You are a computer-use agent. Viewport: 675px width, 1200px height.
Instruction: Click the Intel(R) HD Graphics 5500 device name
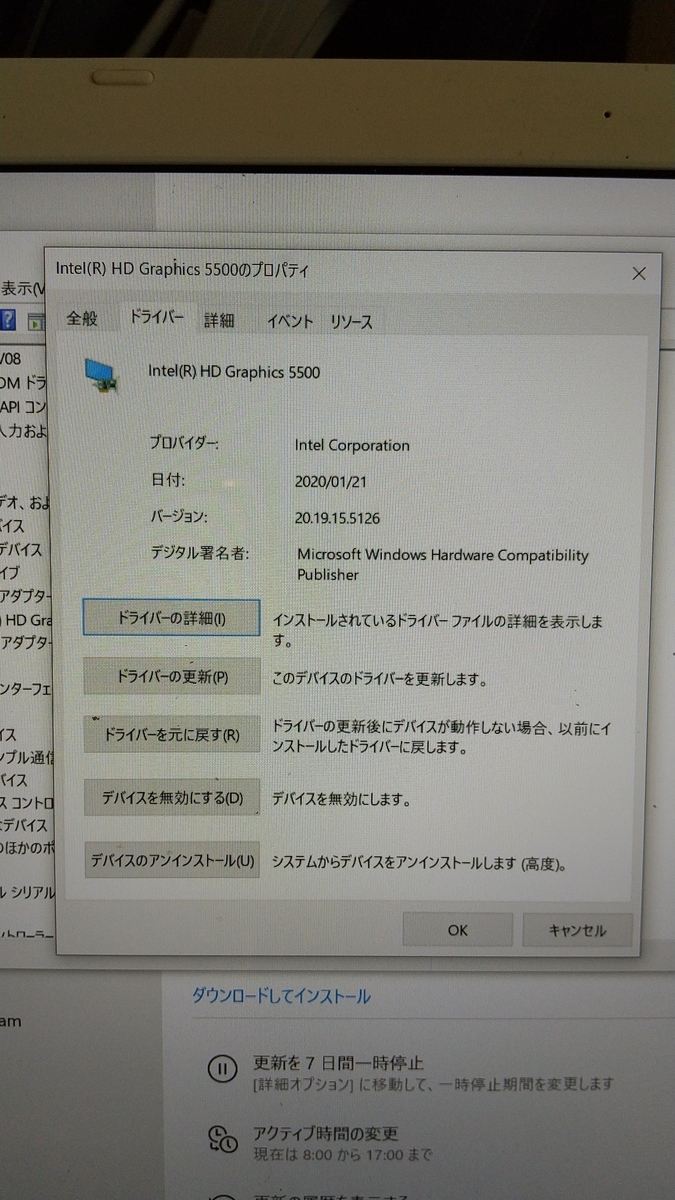(x=234, y=372)
